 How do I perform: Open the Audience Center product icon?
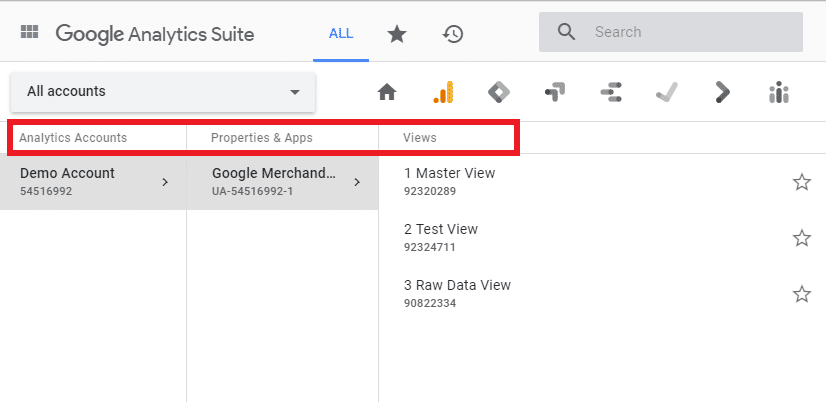(779, 92)
